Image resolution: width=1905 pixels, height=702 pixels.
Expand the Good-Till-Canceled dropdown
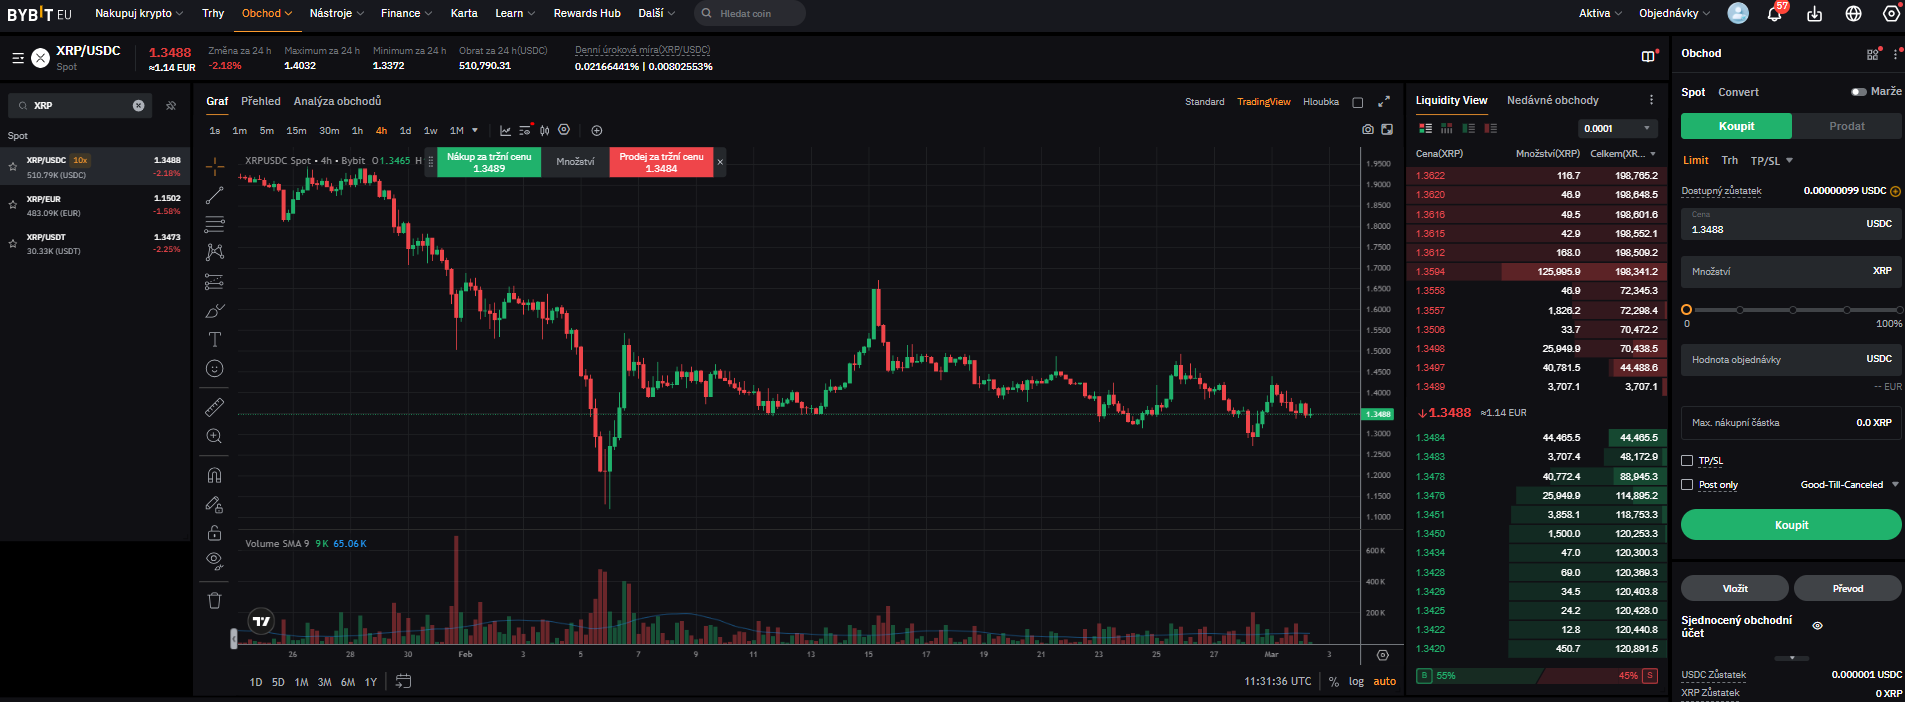1848,485
